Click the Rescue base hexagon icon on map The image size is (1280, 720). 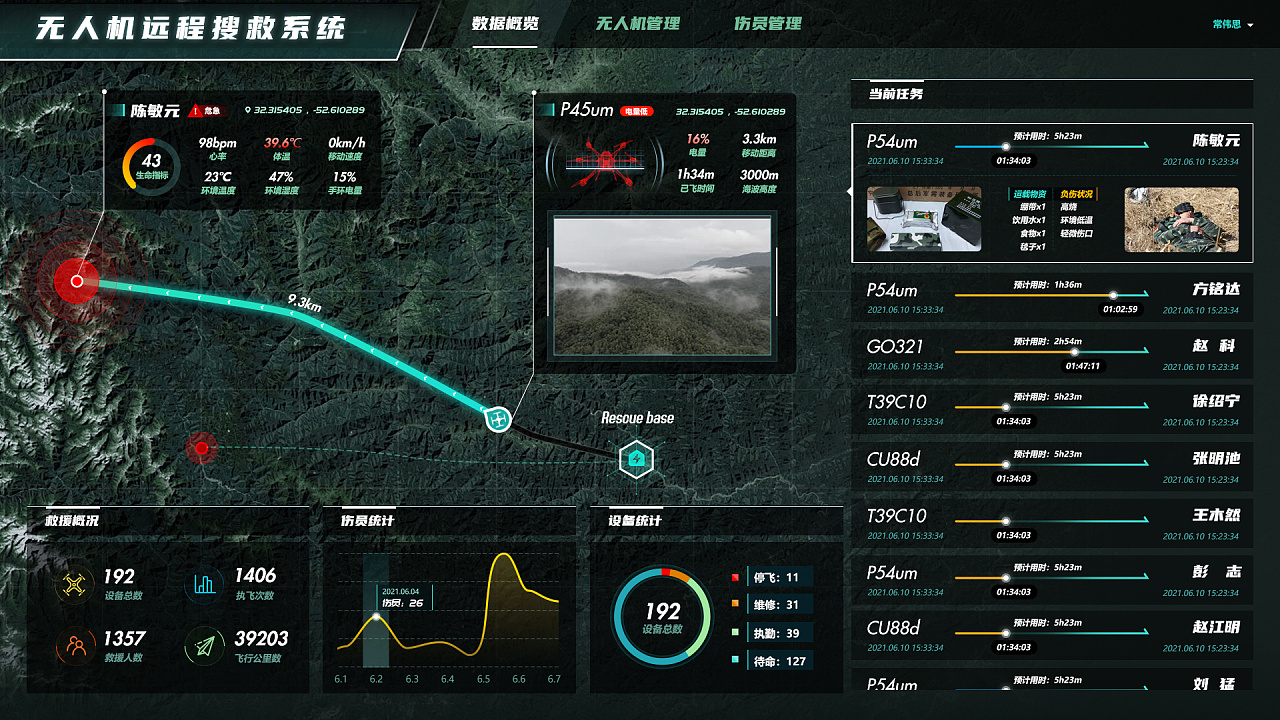point(637,458)
